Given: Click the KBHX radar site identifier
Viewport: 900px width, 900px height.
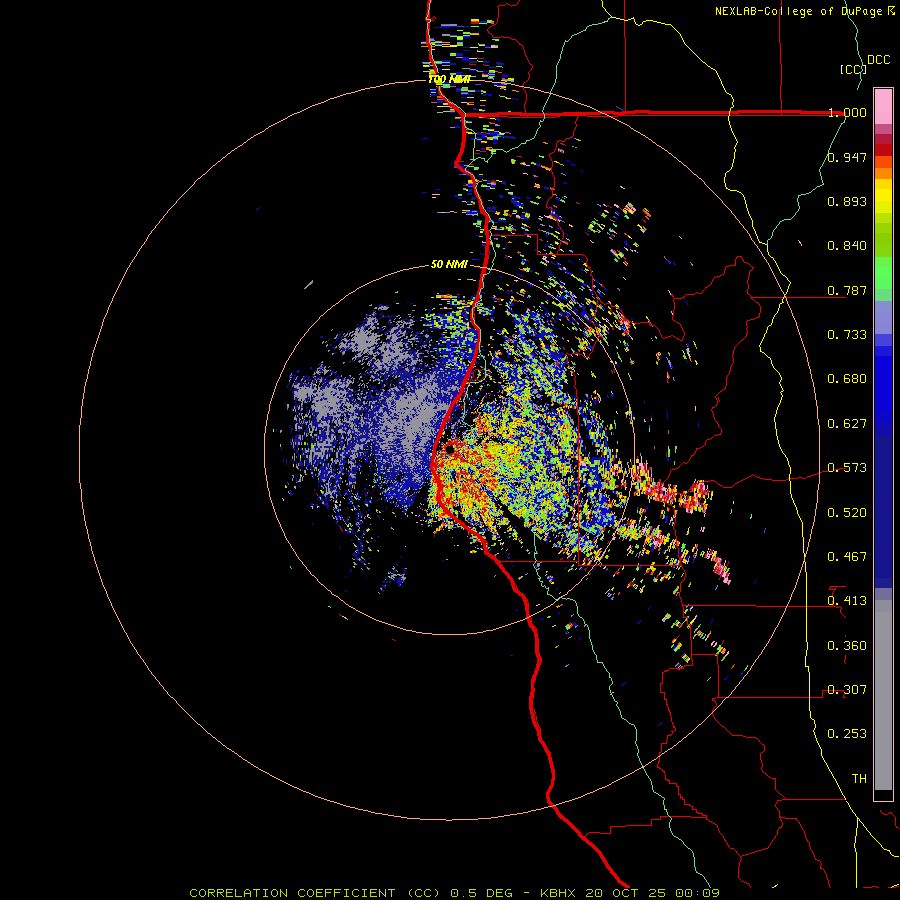Looking at the screenshot, I should 560,893.
